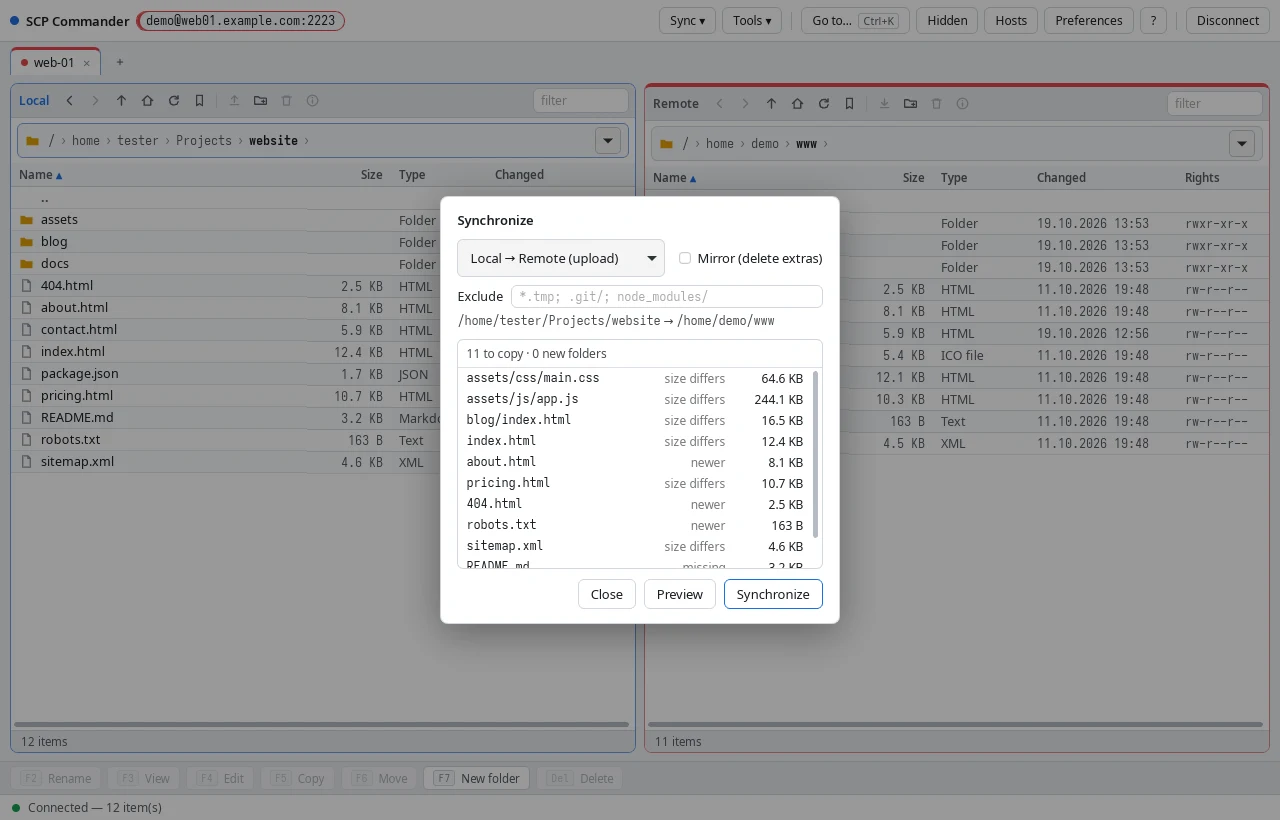This screenshot has height=820, width=1280.
Task: Go to parent directory in Local panel
Action: (122, 100)
